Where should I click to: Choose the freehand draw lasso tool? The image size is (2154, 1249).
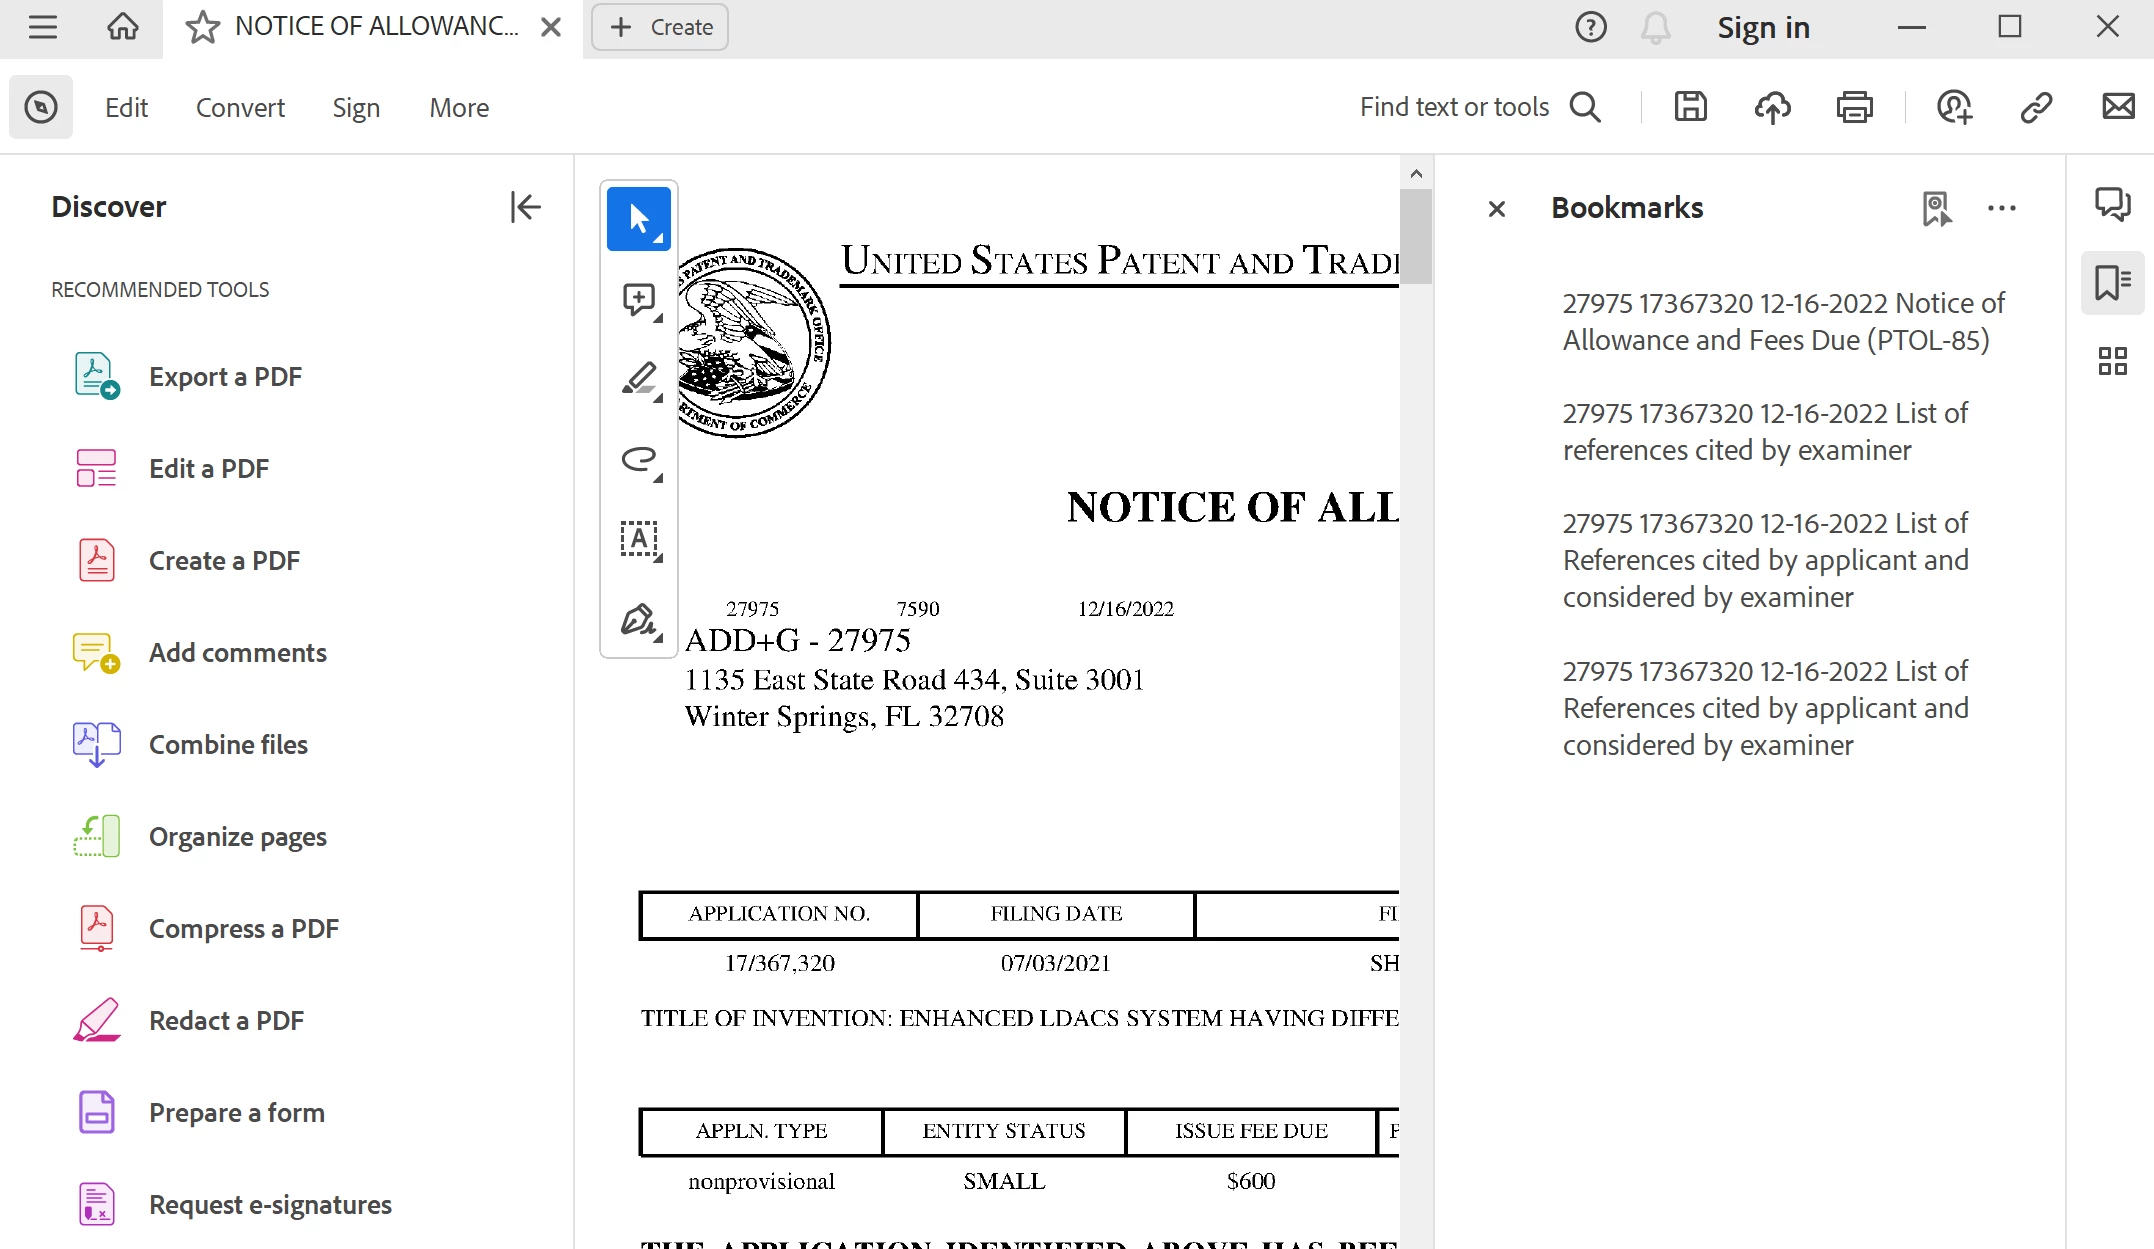click(x=638, y=459)
